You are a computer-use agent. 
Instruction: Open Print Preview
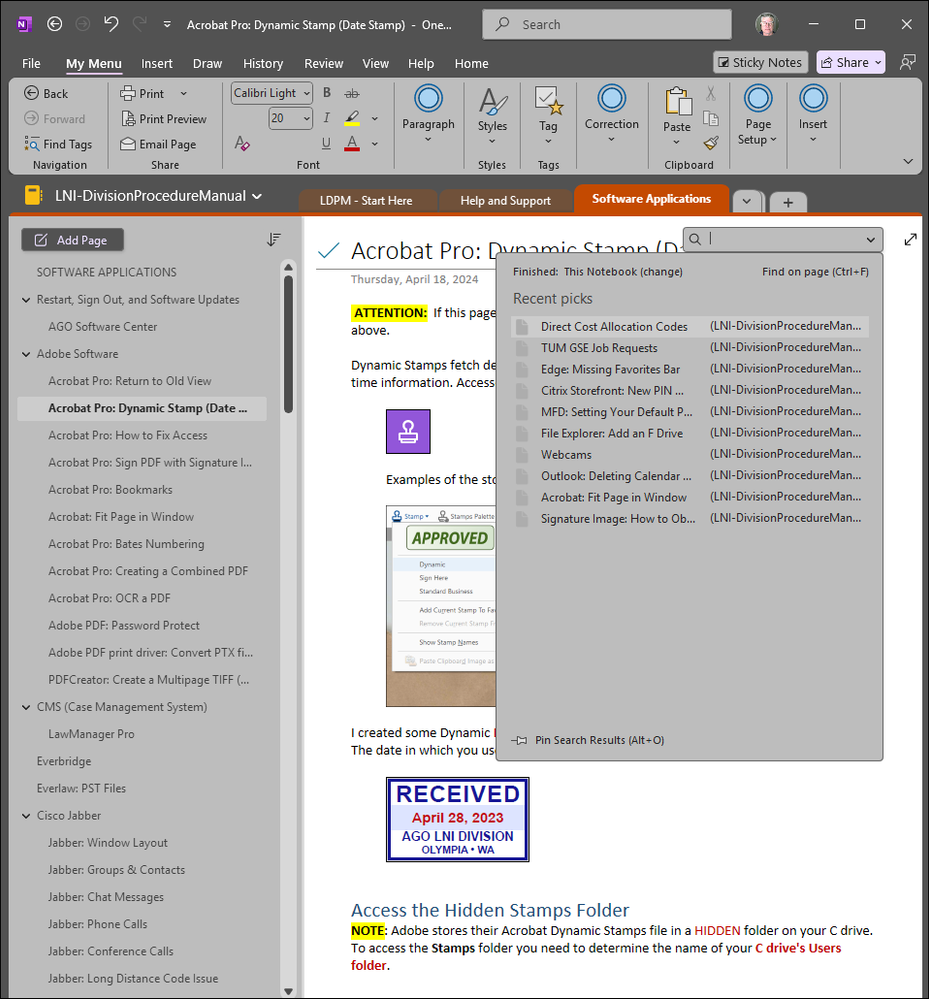pyautogui.click(x=164, y=119)
